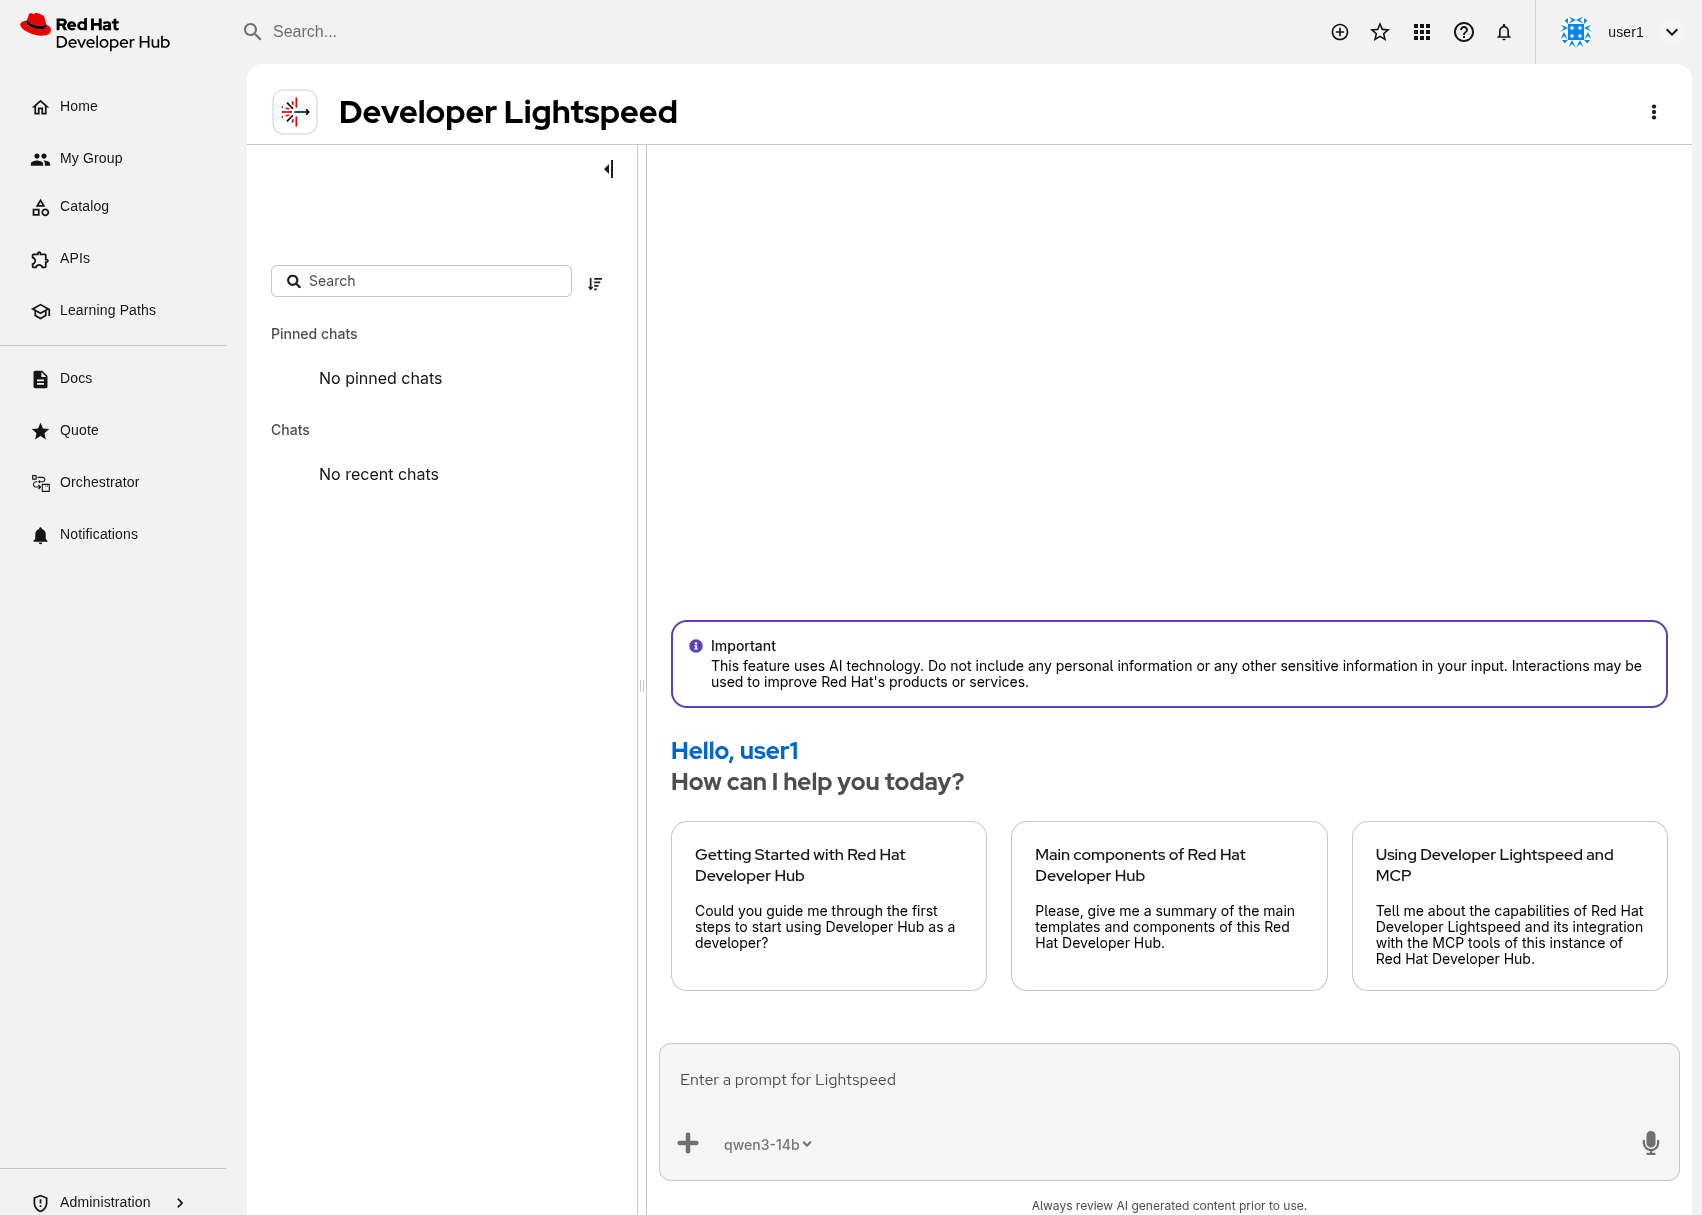Viewport: 1702px width, 1215px height.
Task: Click the create plus-circle icon in header
Action: click(x=1340, y=32)
